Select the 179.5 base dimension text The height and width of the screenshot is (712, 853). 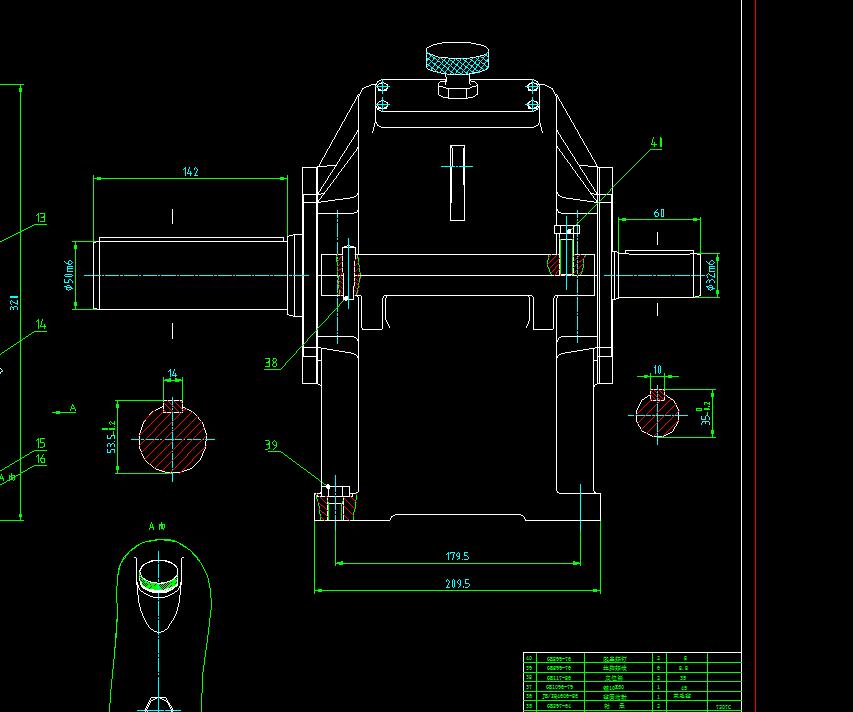pos(457,556)
